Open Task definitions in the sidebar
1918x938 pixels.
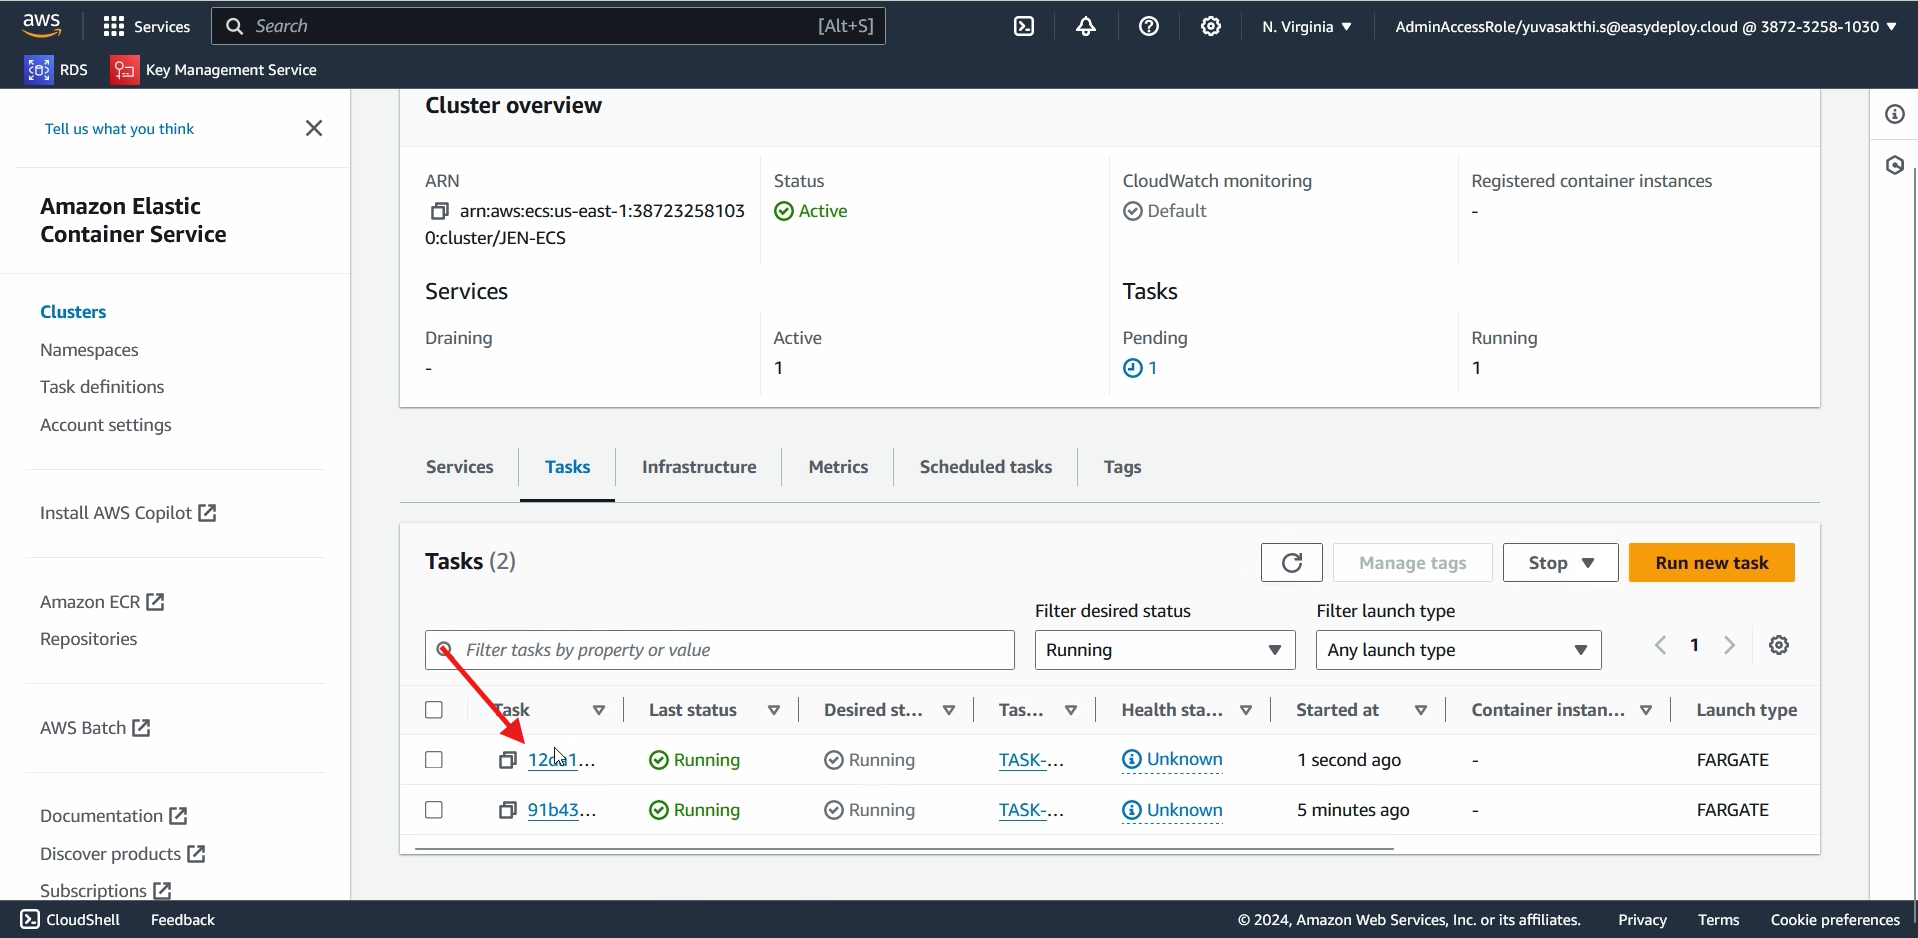[102, 387]
